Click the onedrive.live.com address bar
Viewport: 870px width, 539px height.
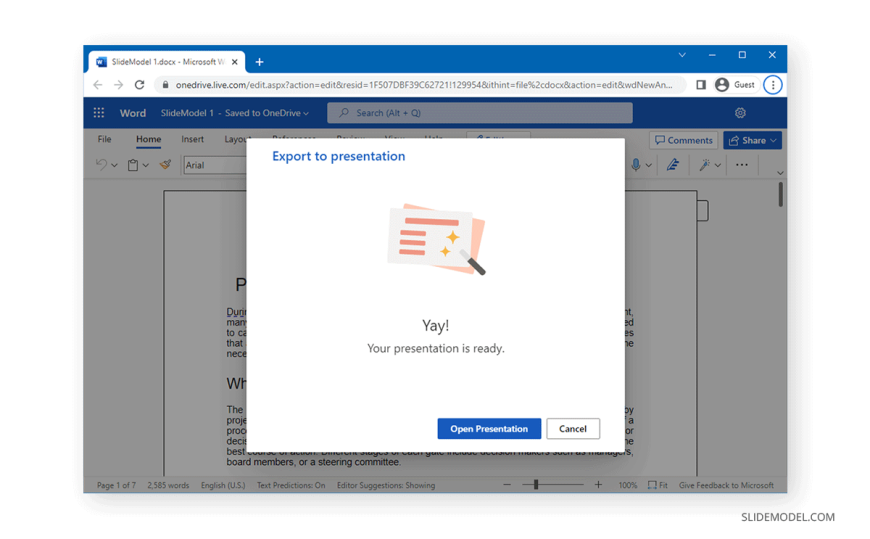coord(424,85)
